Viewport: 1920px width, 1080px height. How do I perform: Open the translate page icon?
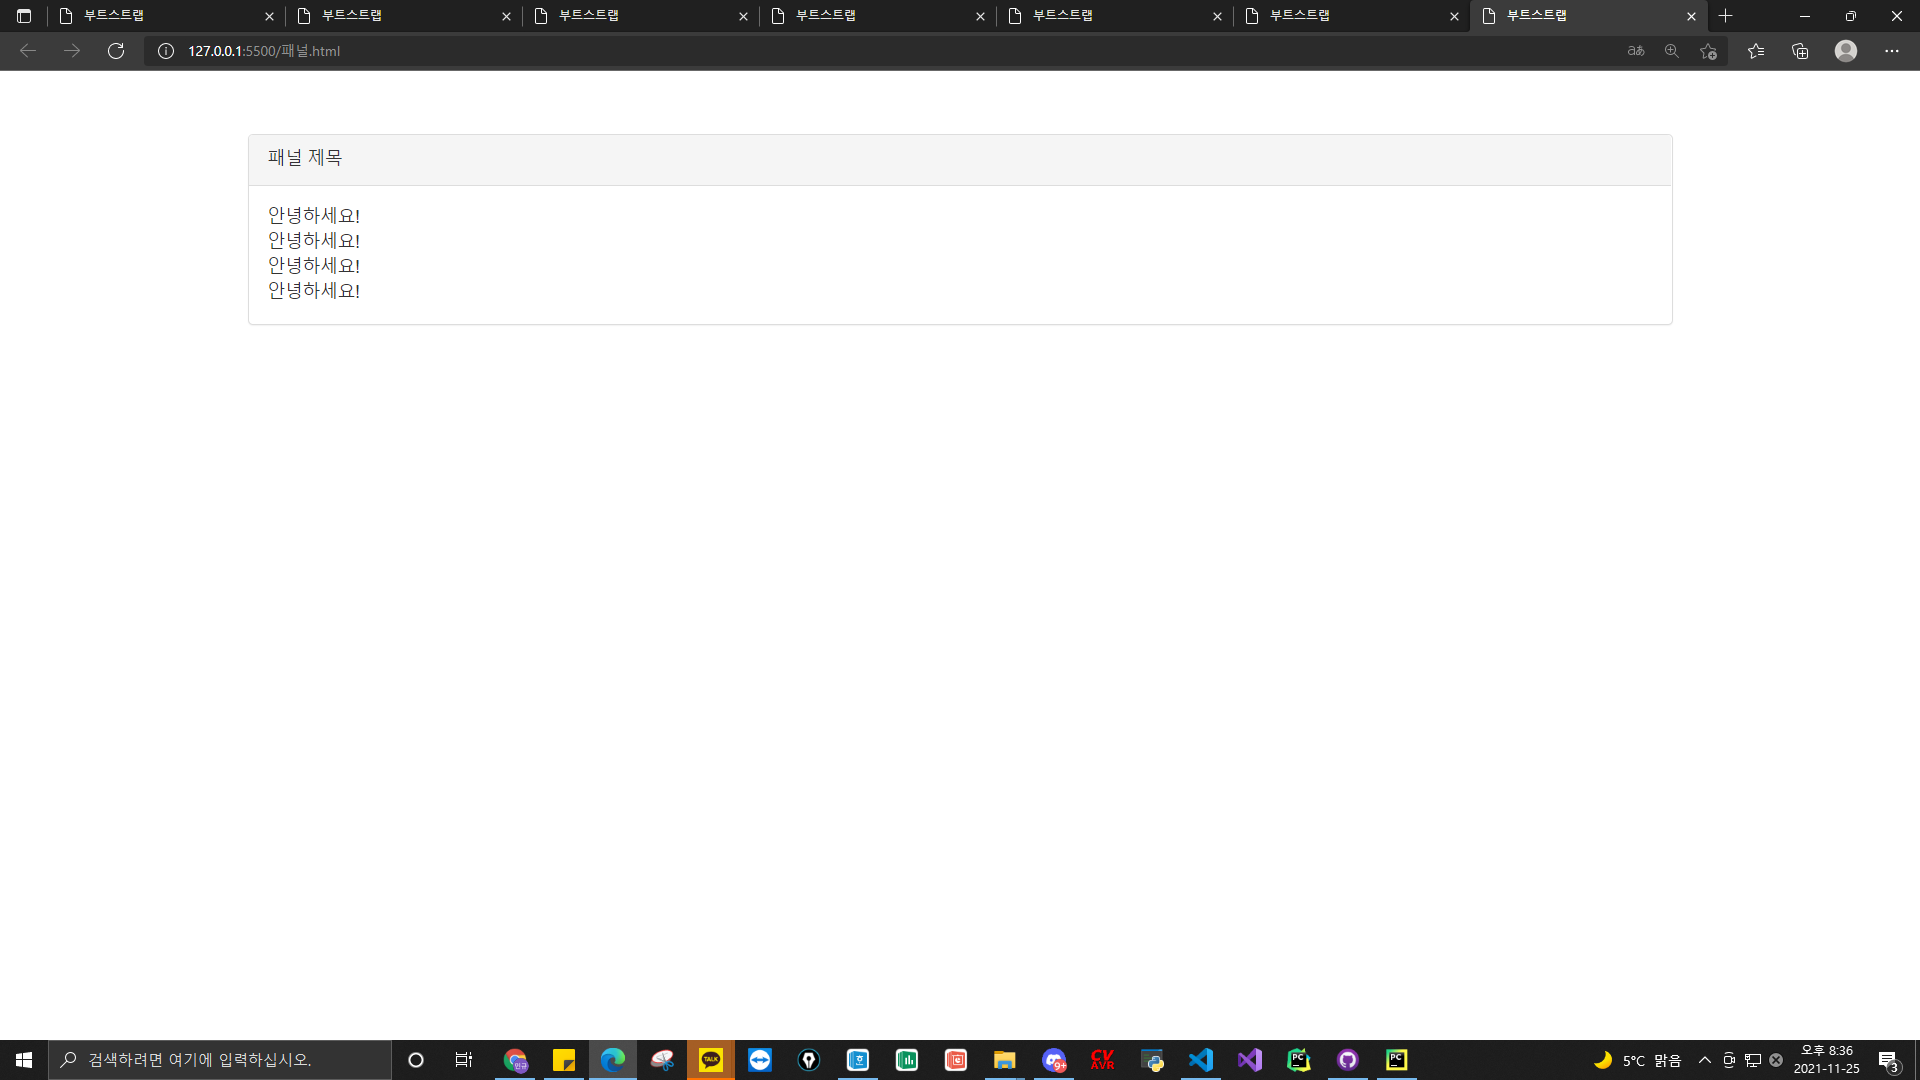tap(1636, 51)
